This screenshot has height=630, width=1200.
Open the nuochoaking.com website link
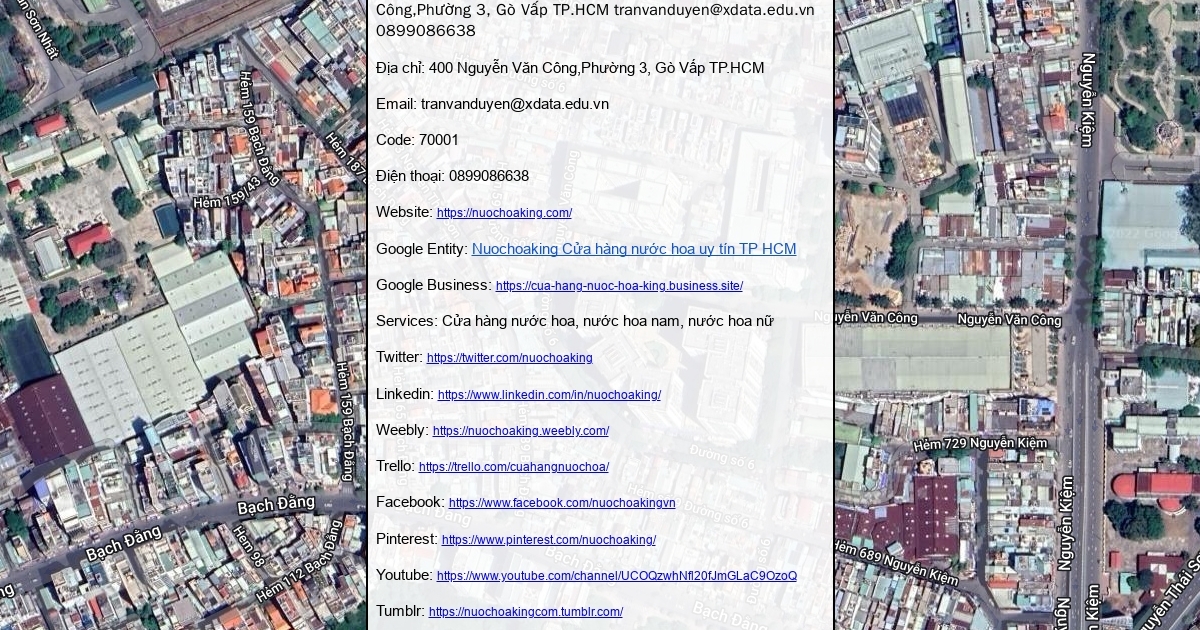[x=504, y=213]
